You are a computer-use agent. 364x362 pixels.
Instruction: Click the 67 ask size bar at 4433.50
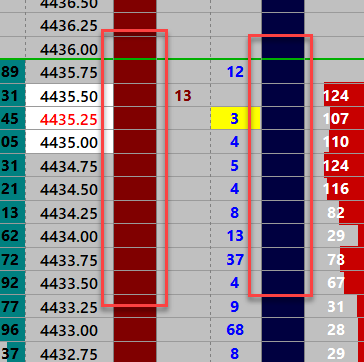354,283
